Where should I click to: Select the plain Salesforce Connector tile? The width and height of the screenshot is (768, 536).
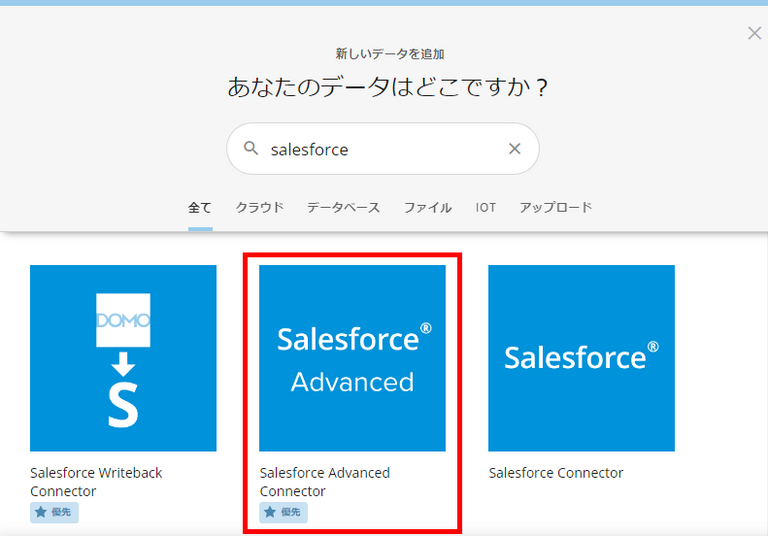(x=581, y=358)
